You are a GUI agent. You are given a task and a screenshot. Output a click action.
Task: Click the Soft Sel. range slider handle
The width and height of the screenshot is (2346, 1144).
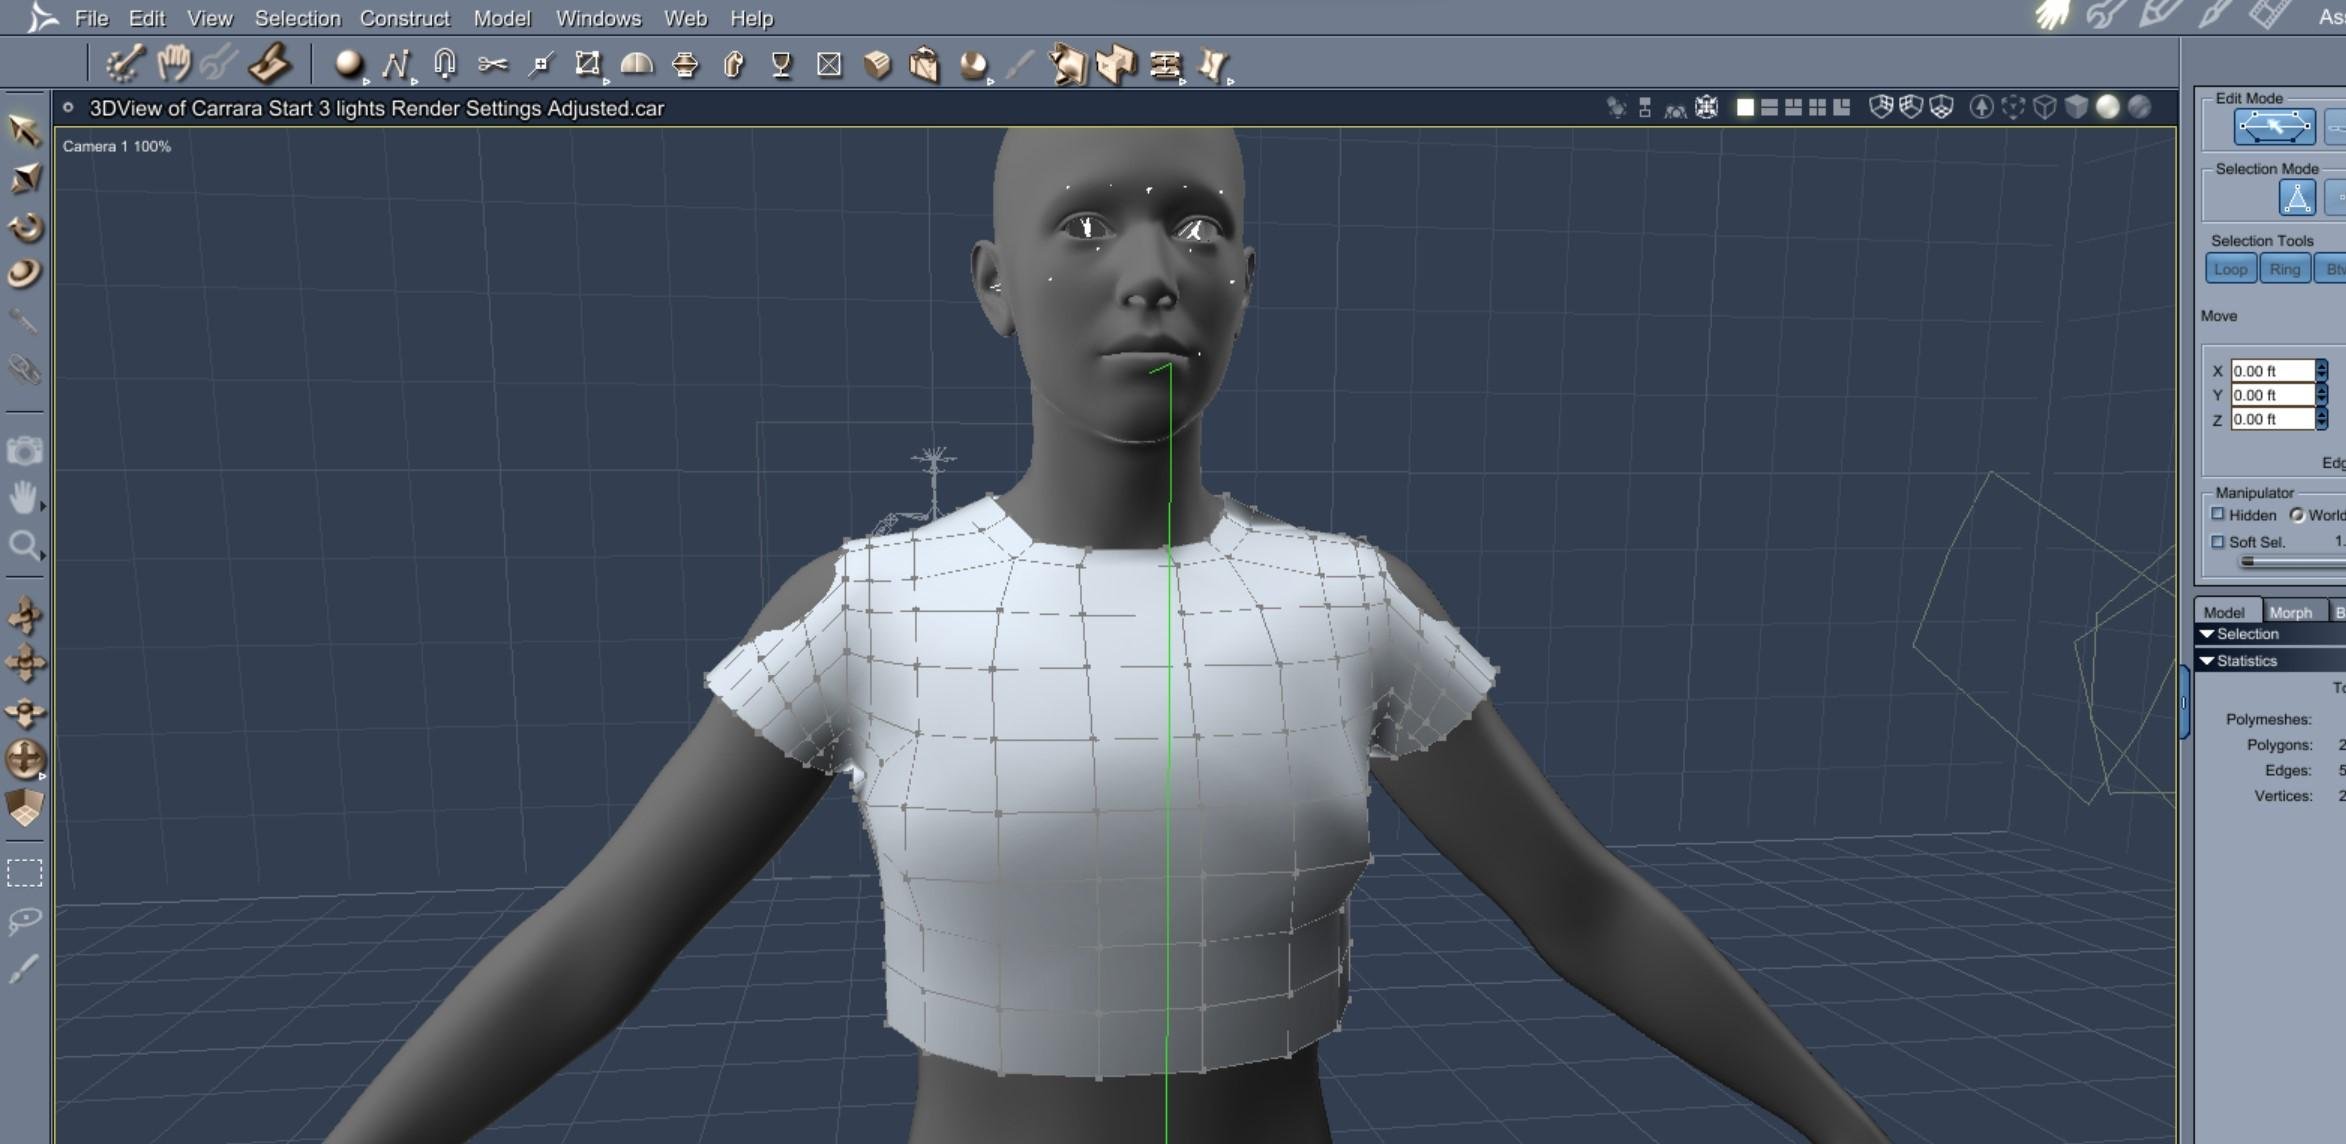(x=2248, y=562)
